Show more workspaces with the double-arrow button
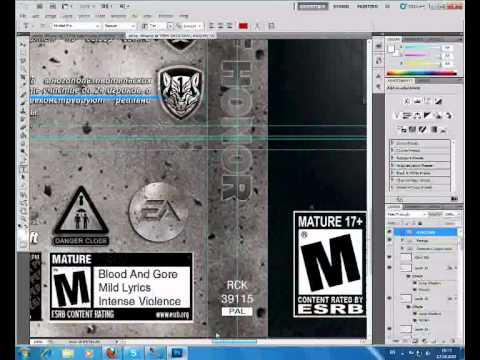 (388, 6)
